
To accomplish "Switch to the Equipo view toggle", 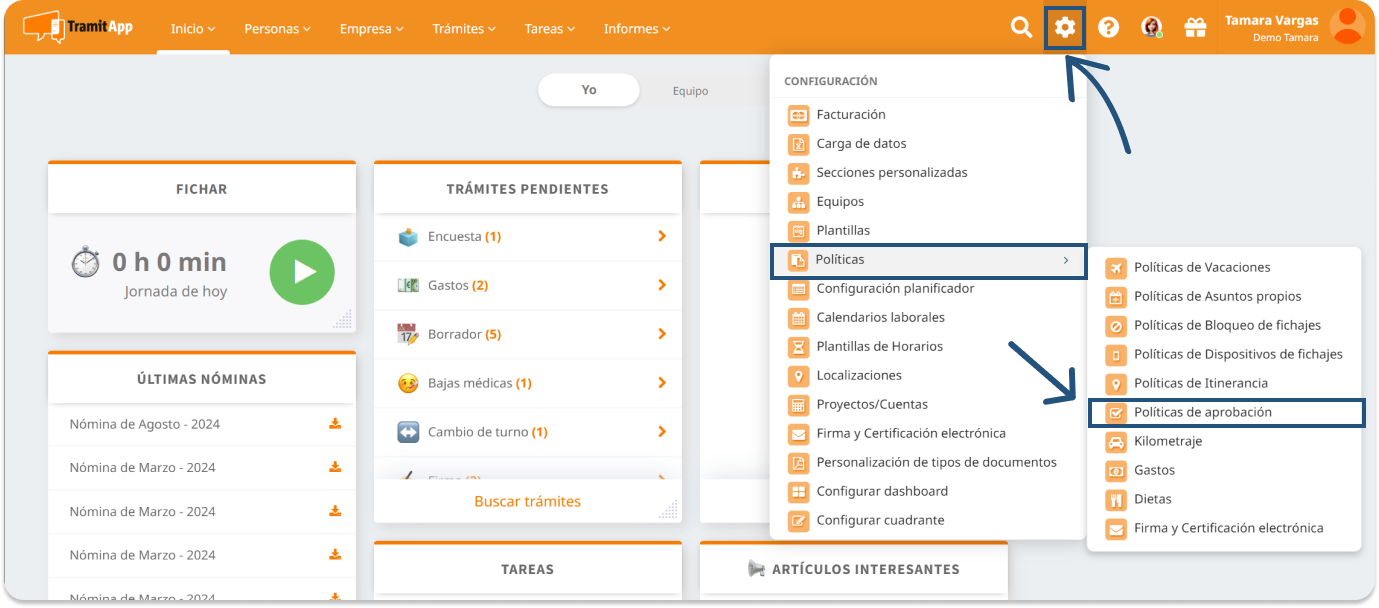I will click(690, 91).
